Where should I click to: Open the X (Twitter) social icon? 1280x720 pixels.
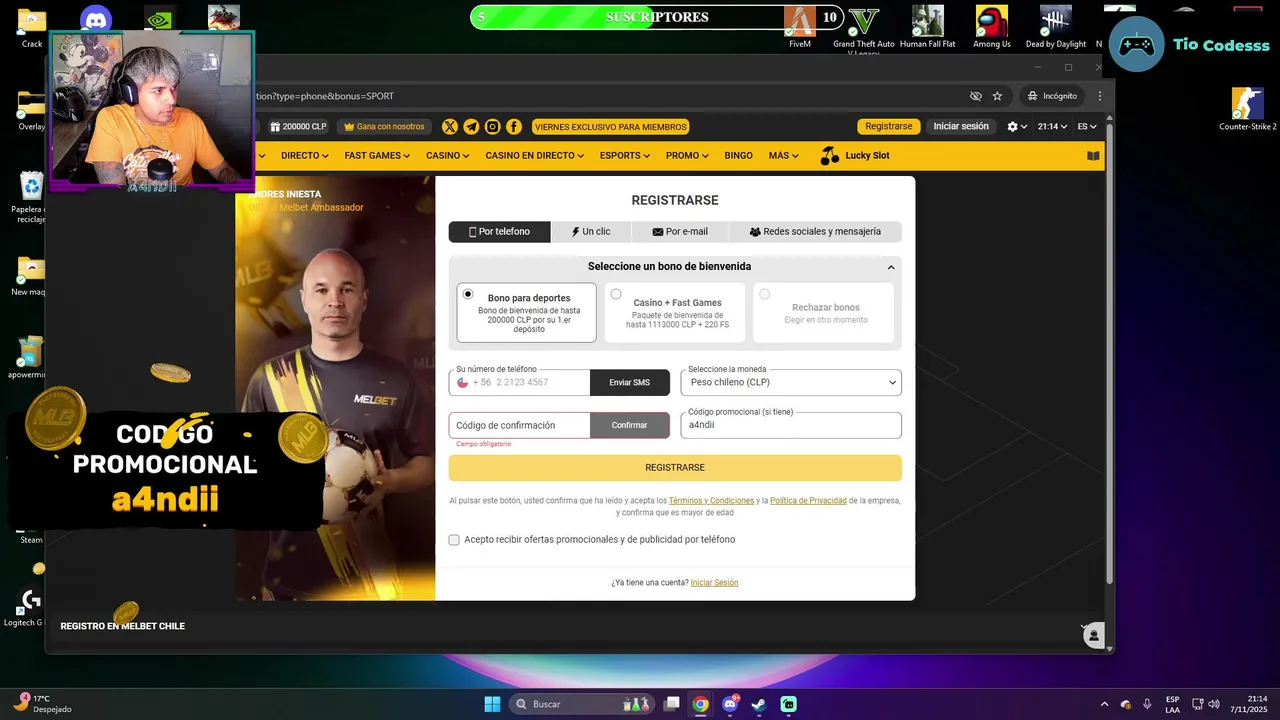pos(450,126)
